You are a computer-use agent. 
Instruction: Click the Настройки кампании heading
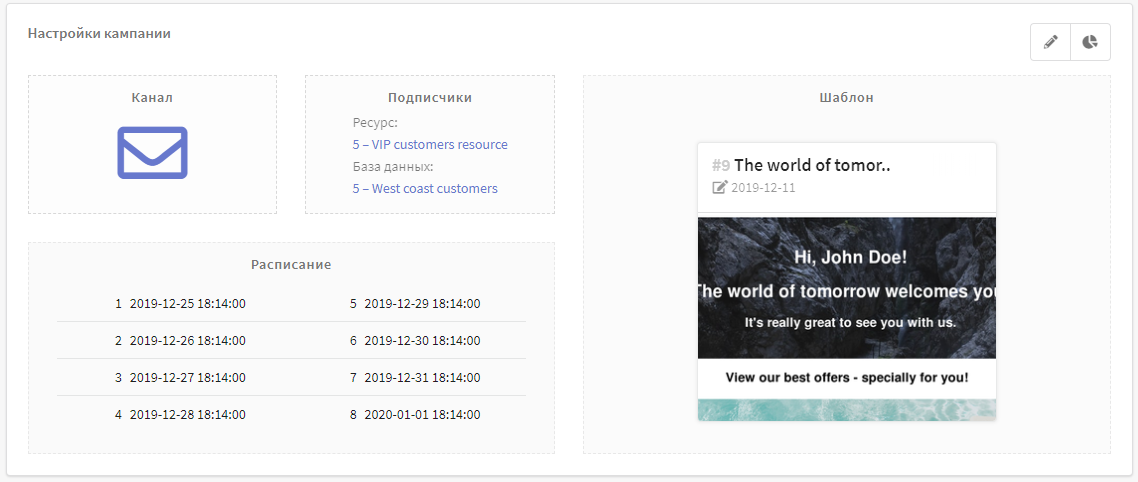(x=99, y=34)
